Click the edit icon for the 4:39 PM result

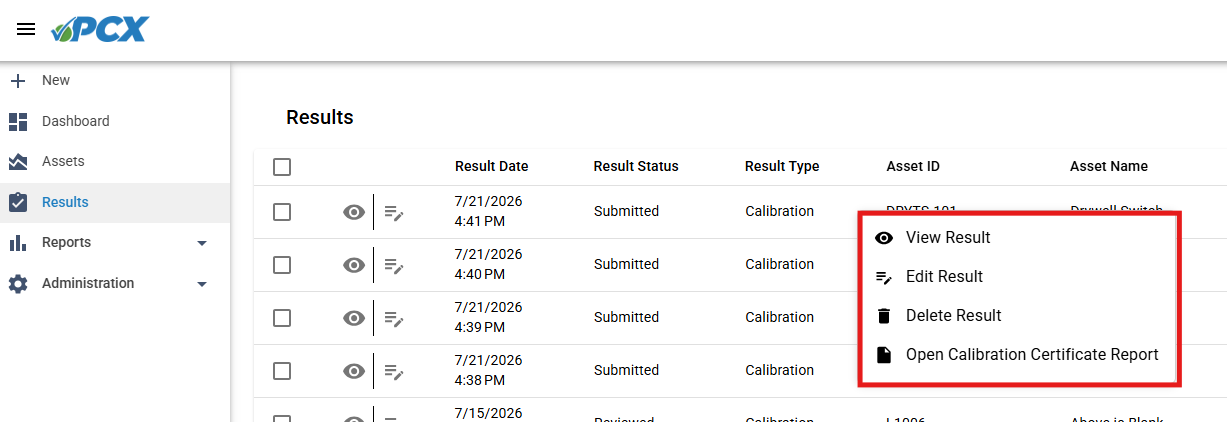tap(395, 318)
